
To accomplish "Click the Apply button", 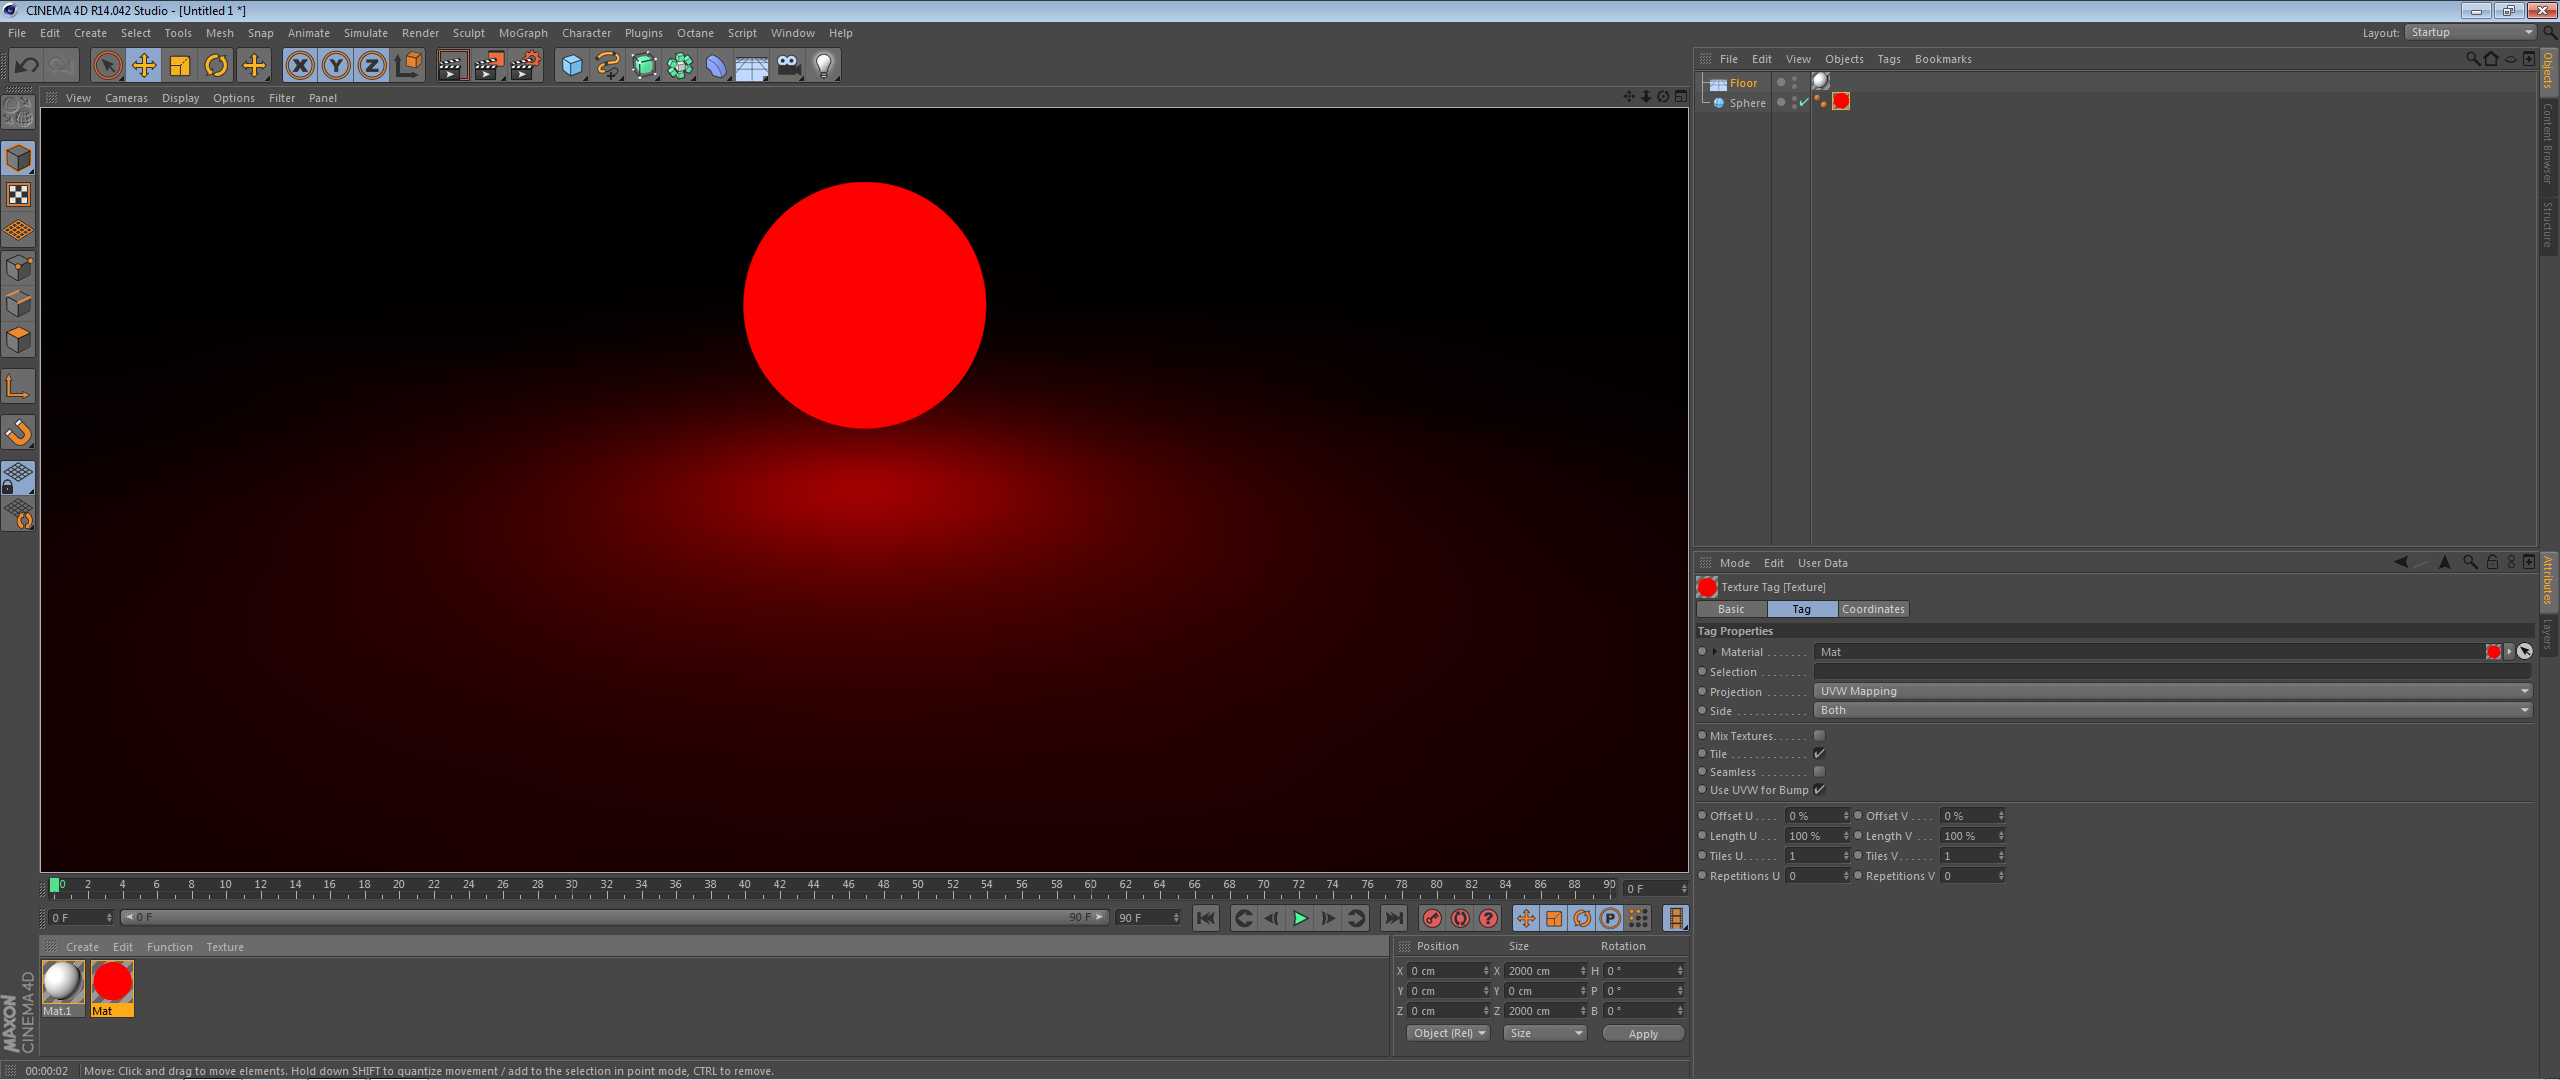I will [1643, 1033].
